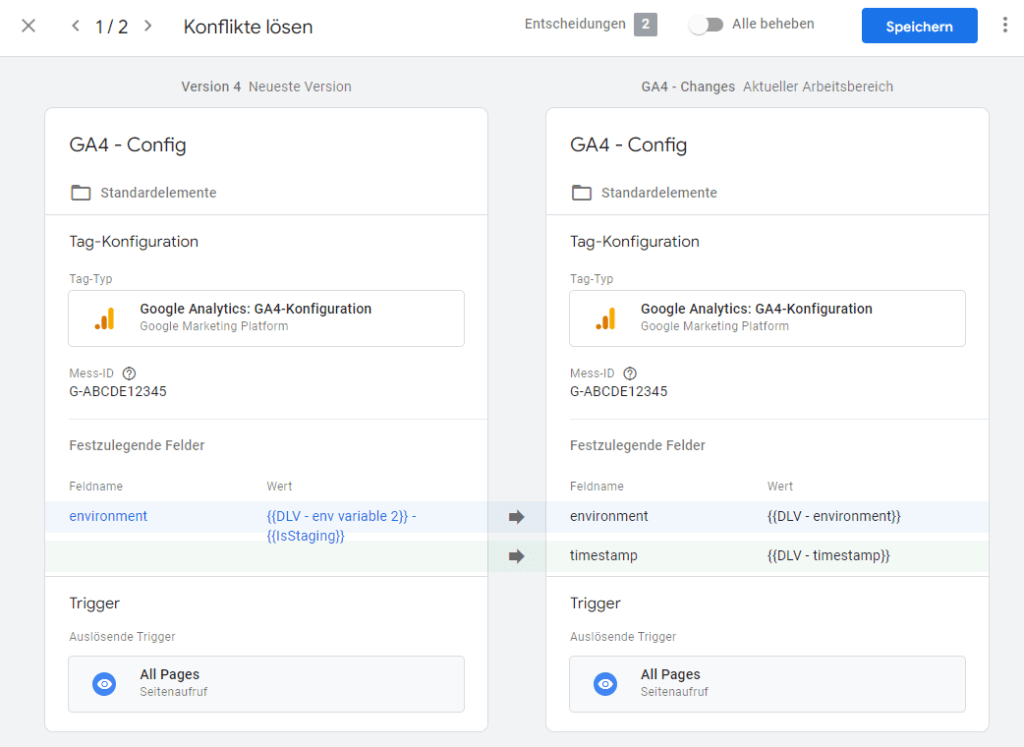This screenshot has width=1024, height=747.
Task: Apply timestamp row using its arrow
Action: [516, 556]
